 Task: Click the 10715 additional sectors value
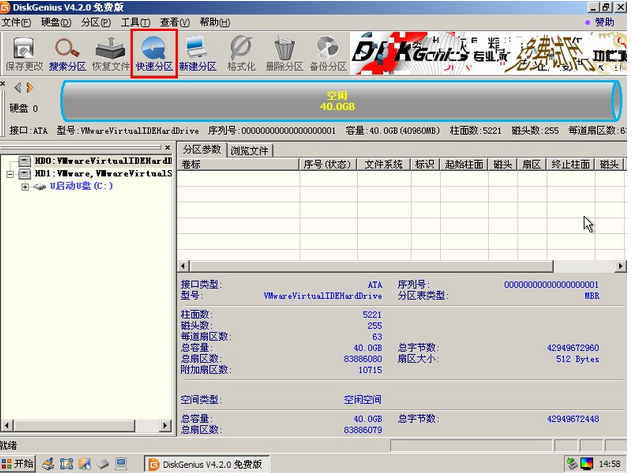tap(370, 370)
